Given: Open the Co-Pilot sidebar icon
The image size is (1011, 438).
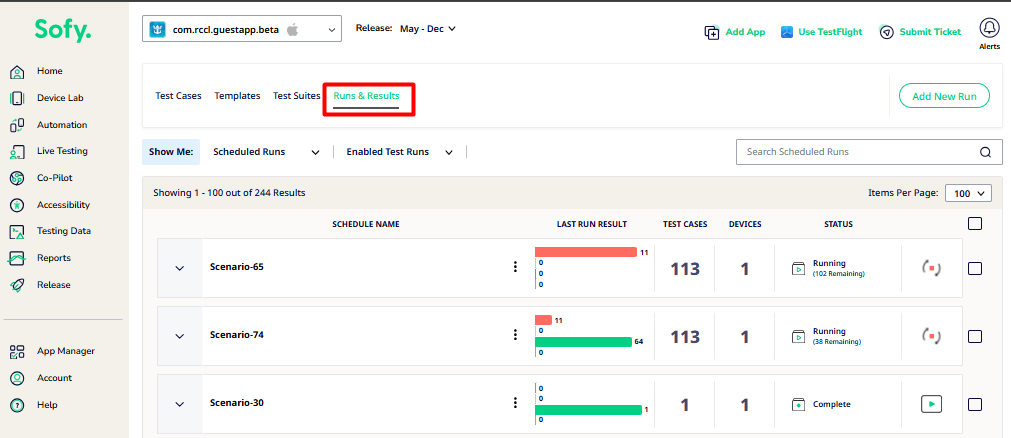Looking at the screenshot, I should click(17, 178).
